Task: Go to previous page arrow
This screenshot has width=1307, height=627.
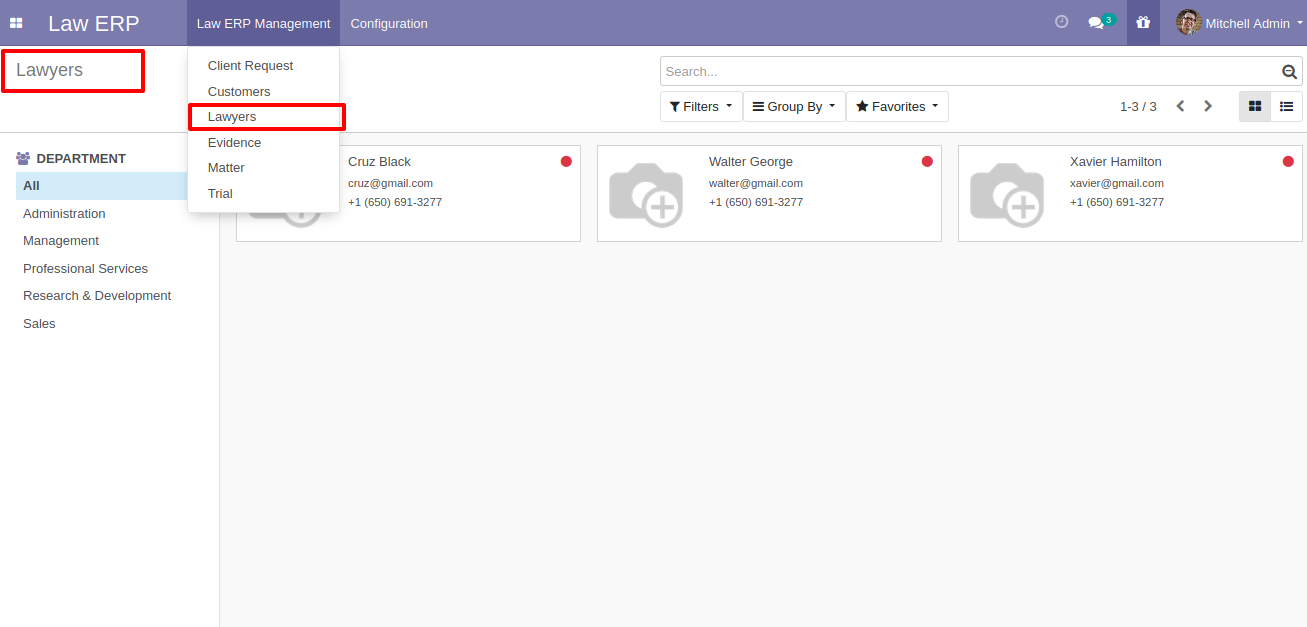Action: click(x=1180, y=106)
